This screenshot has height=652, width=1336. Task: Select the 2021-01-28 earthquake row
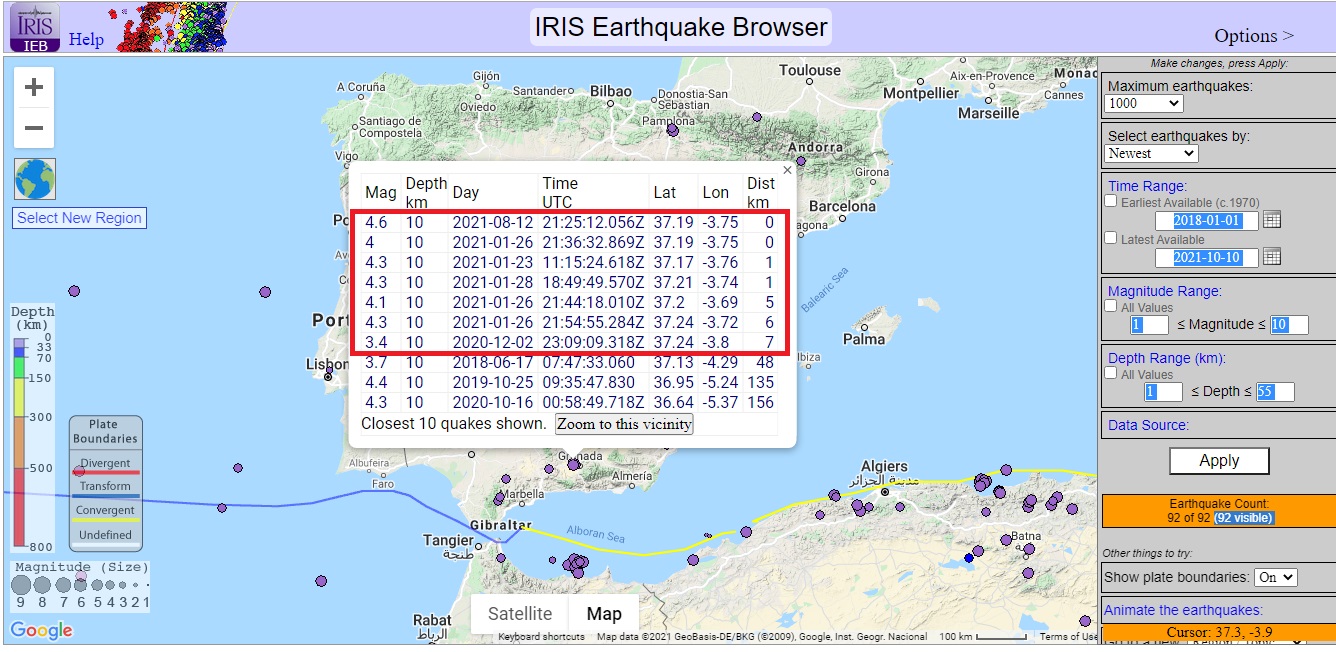click(x=570, y=282)
